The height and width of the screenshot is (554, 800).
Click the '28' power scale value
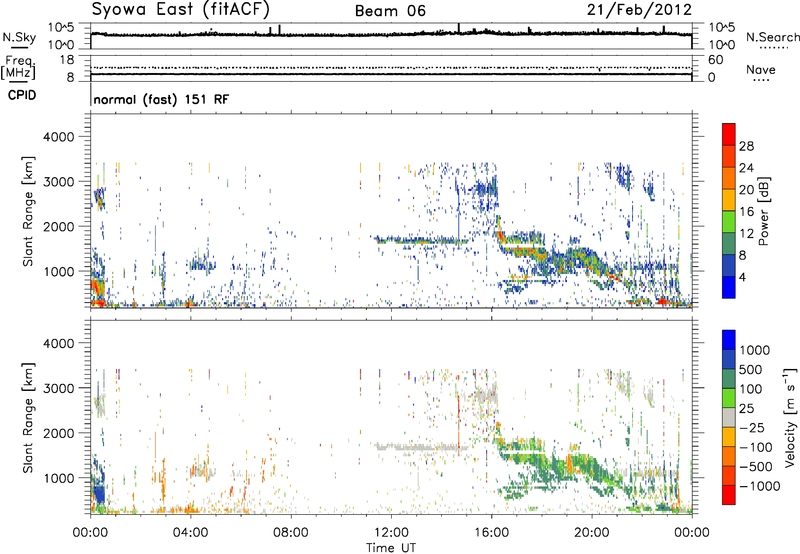tap(746, 146)
